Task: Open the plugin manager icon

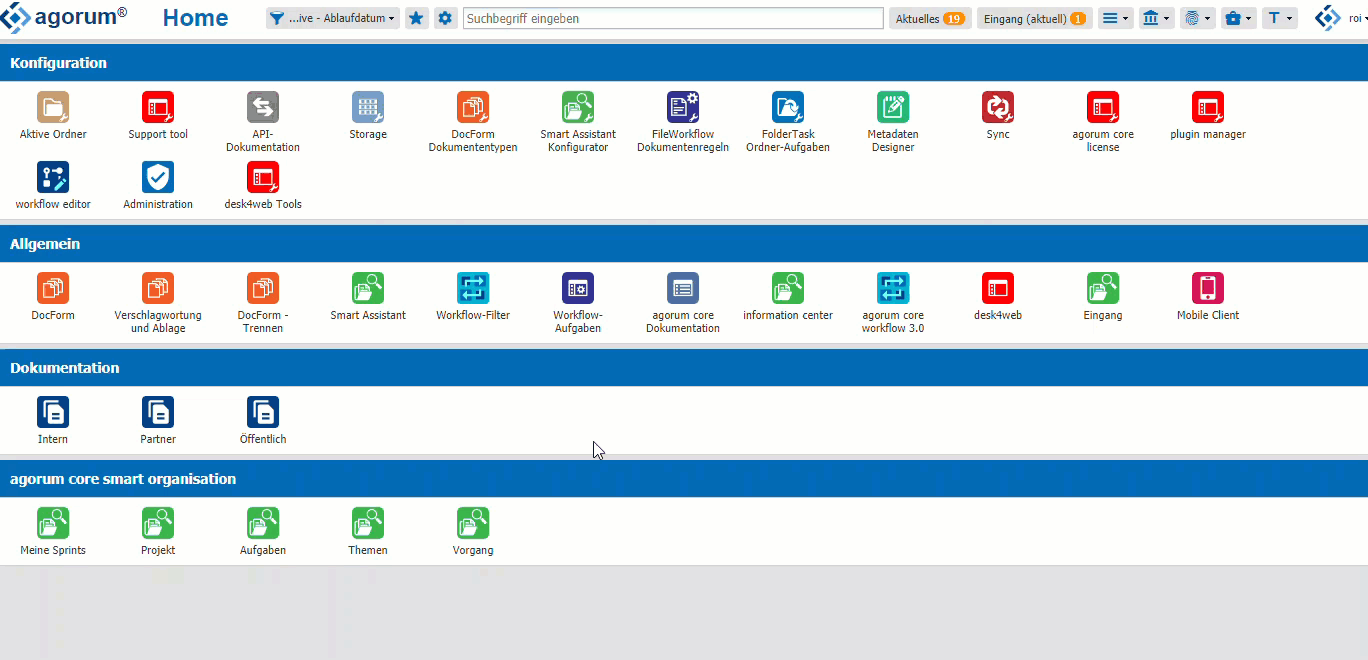Action: (1208, 107)
